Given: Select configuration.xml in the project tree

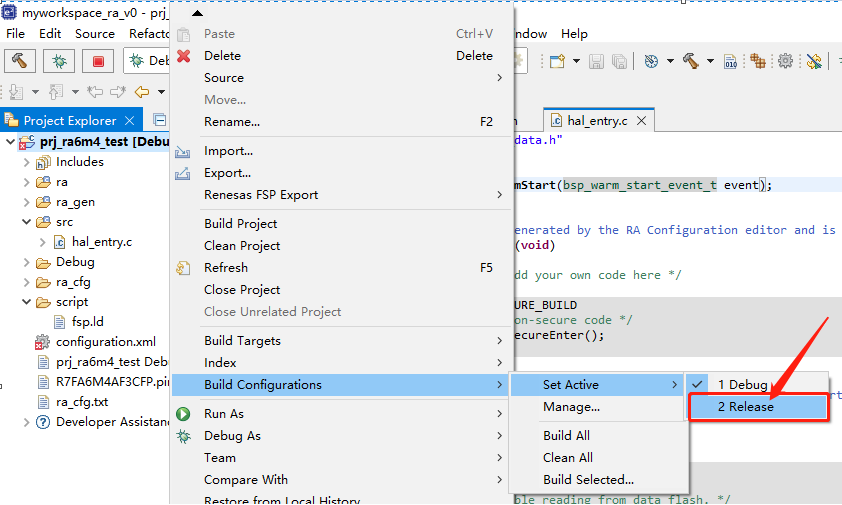Looking at the screenshot, I should pyautogui.click(x=105, y=342).
